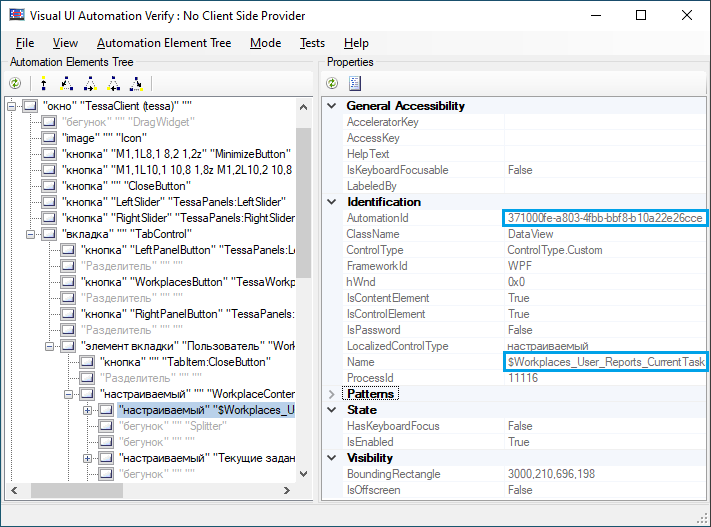The height and width of the screenshot is (527, 711).
Task: Click the go-to-previous-sibling navigation icon
Action: [x=113, y=84]
